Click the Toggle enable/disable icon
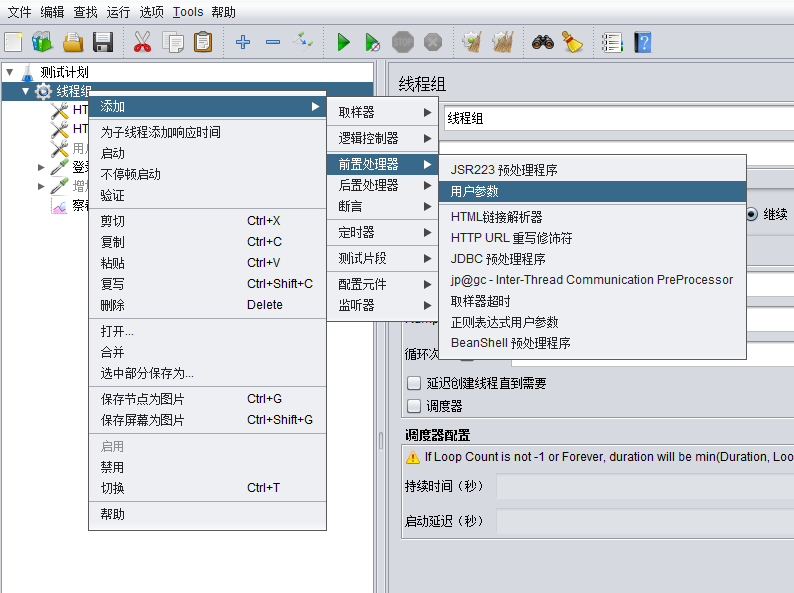 [303, 42]
